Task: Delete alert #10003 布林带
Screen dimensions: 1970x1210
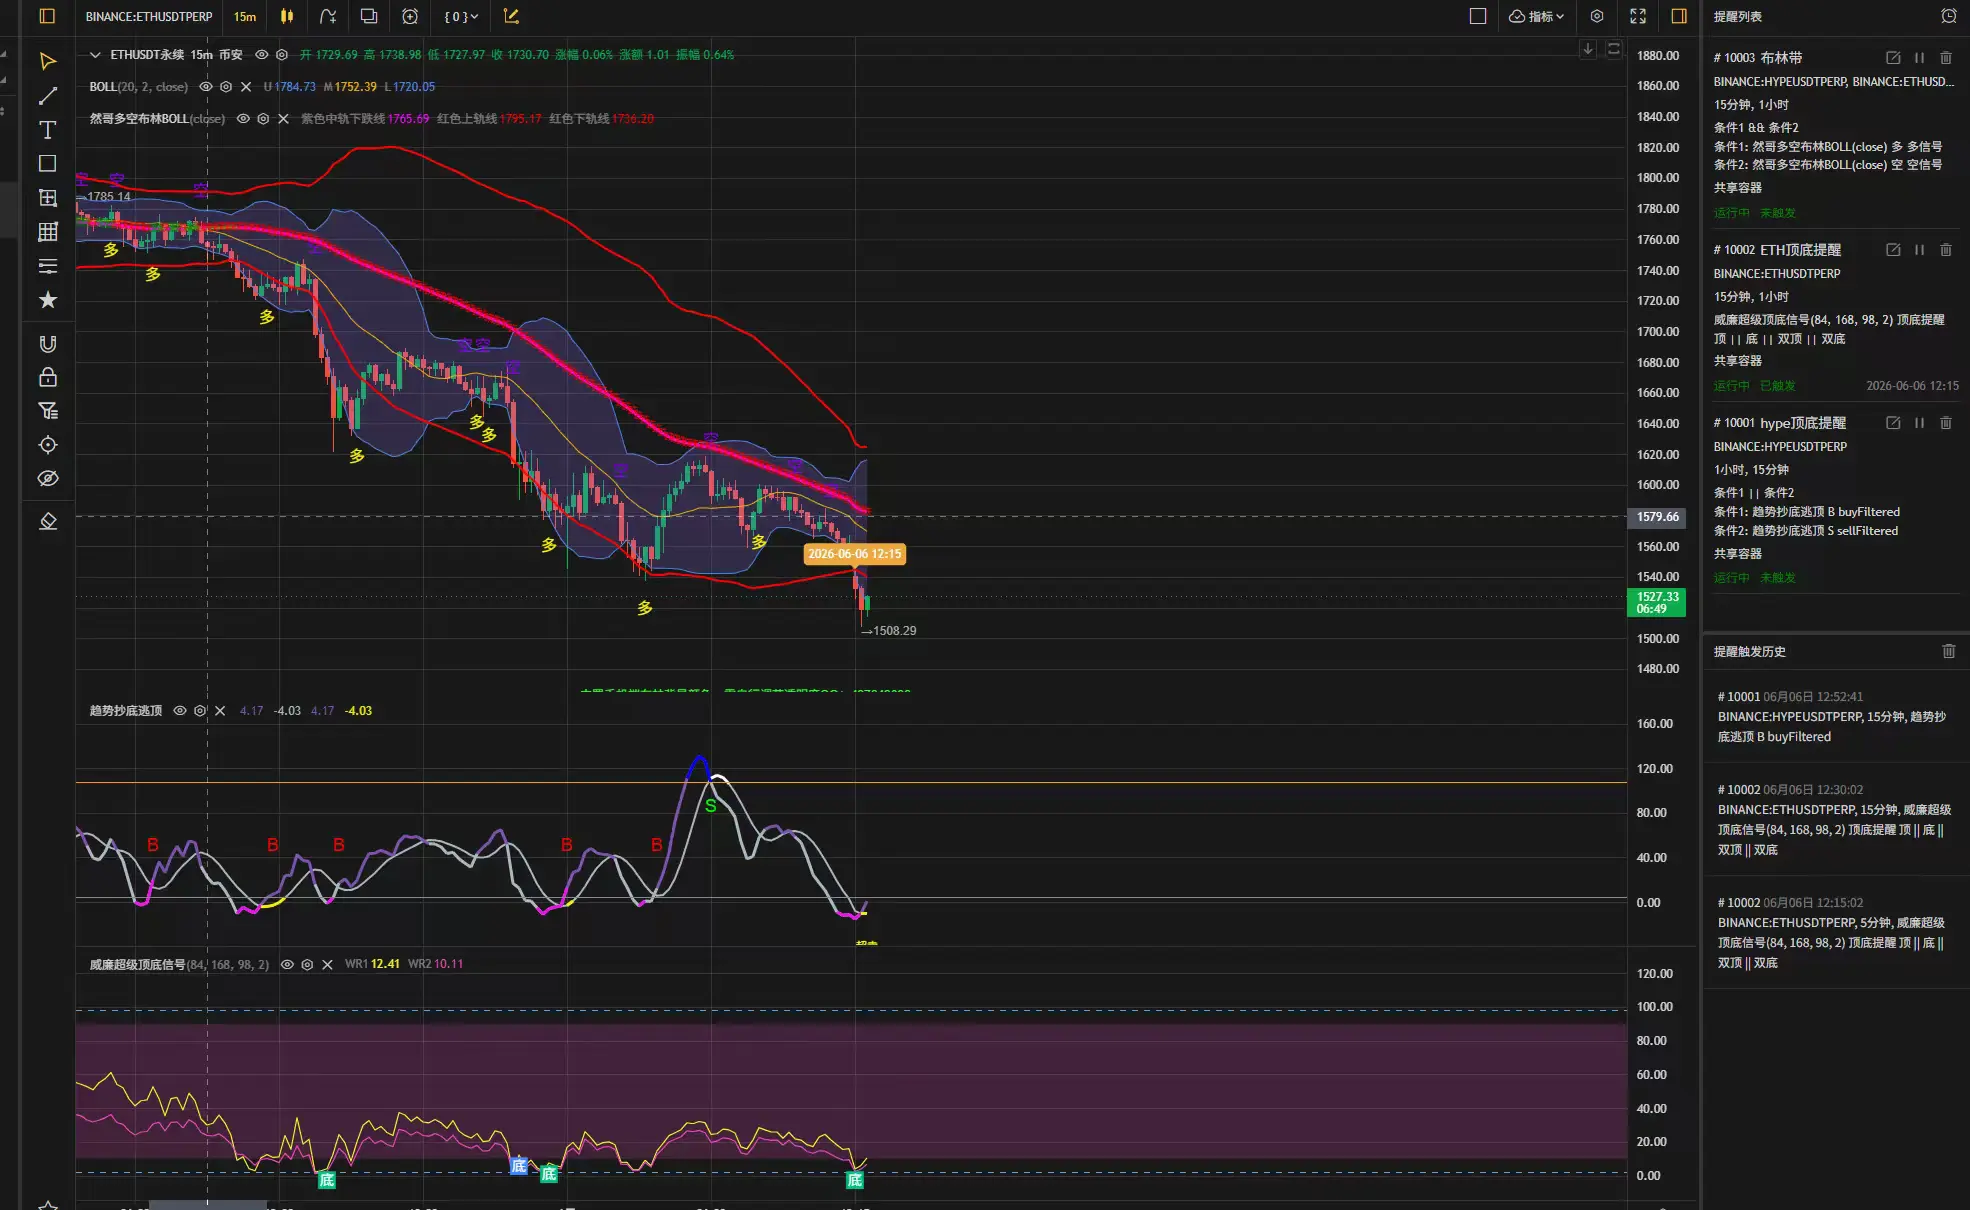Action: [1946, 58]
